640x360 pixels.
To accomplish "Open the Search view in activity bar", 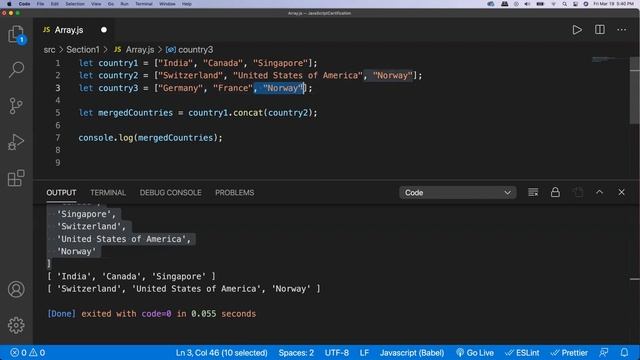I will pyautogui.click(x=16, y=70).
